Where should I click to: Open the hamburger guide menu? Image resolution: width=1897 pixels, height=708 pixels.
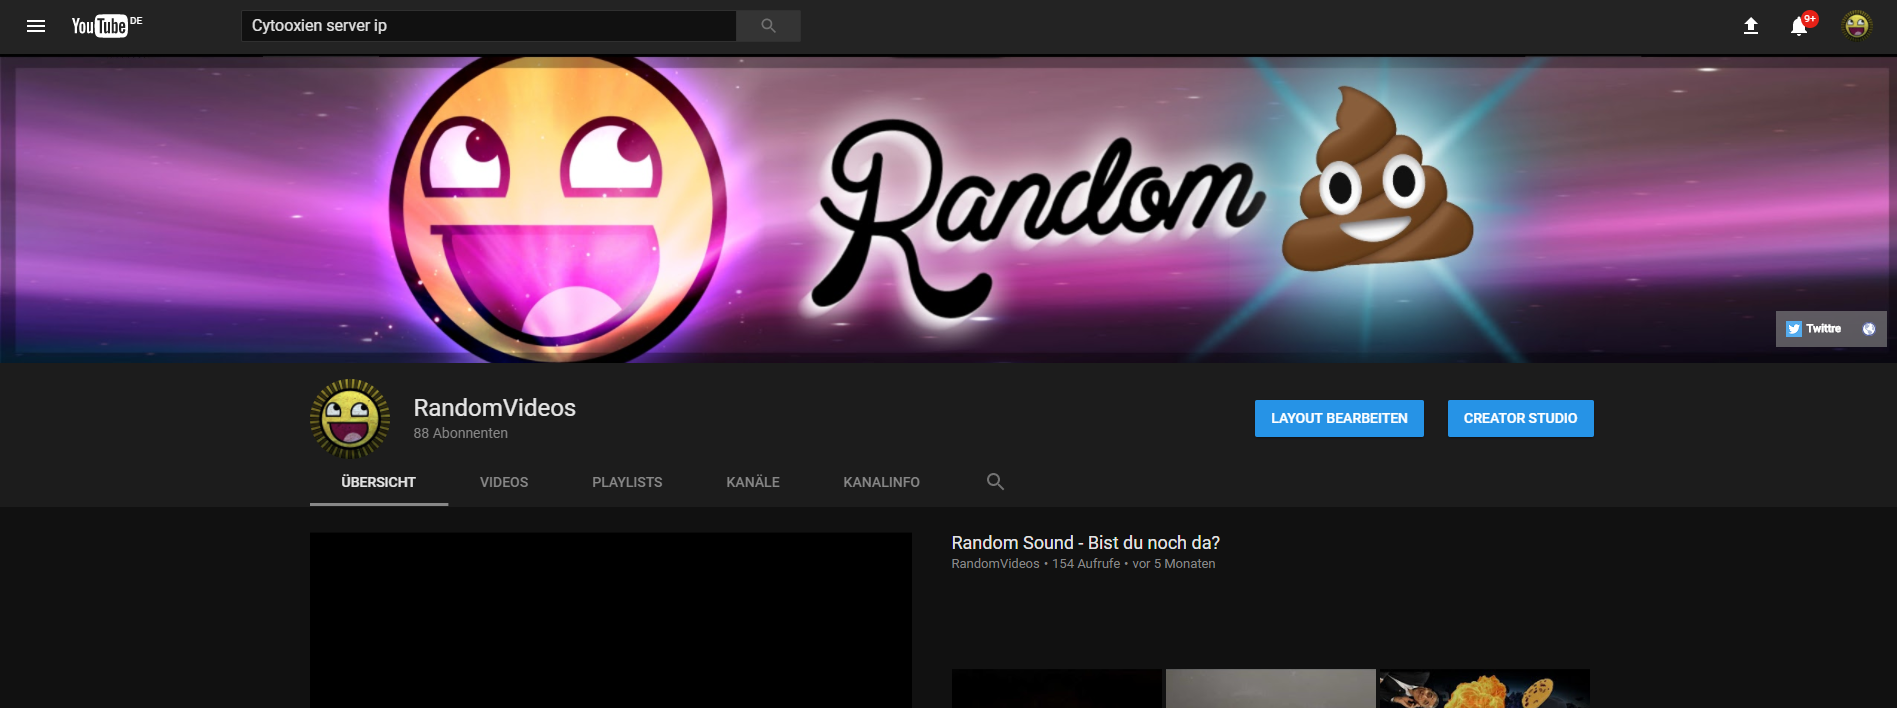coord(36,26)
